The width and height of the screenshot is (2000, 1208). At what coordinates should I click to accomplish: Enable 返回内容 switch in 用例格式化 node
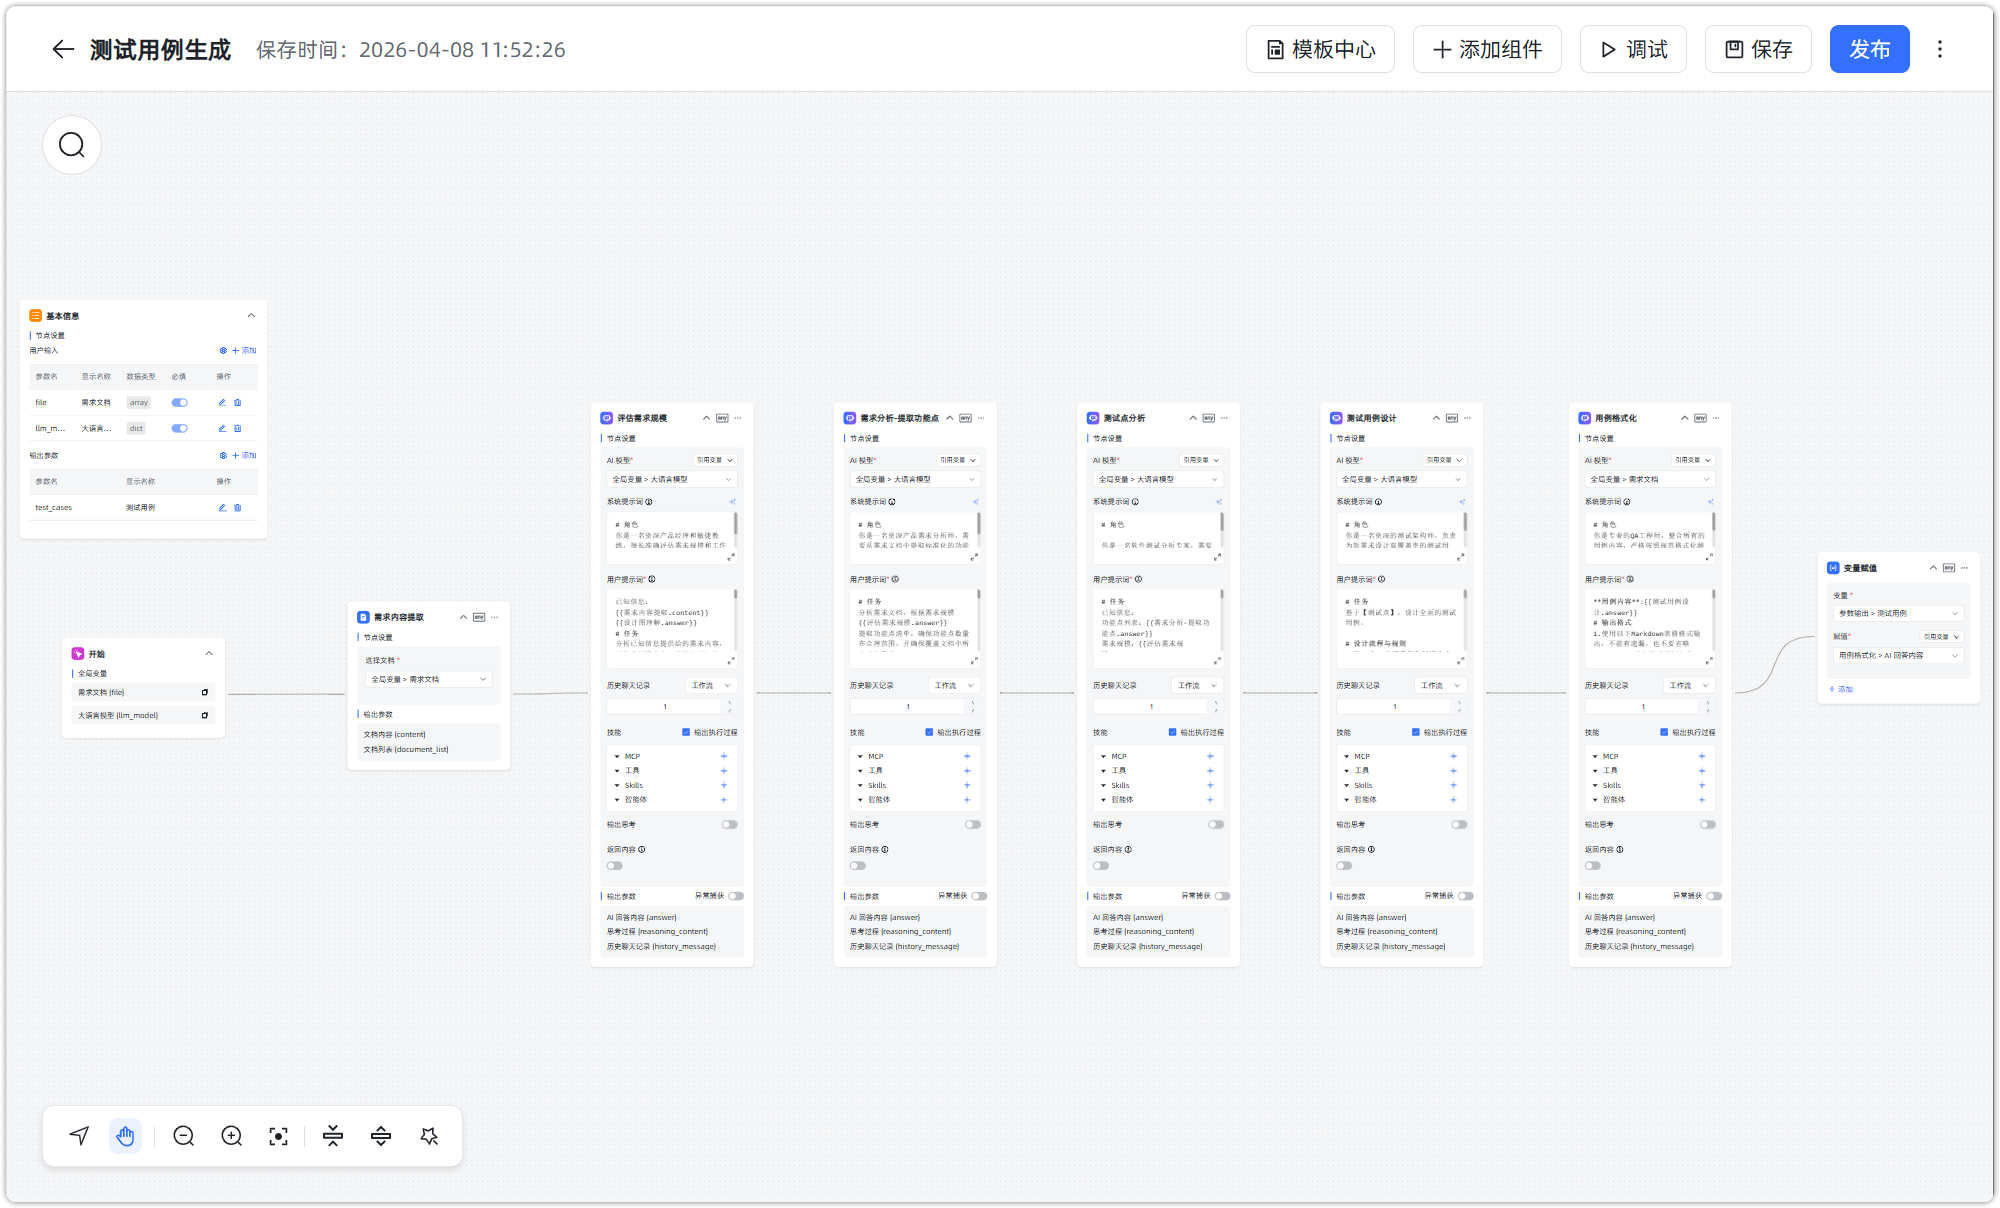click(x=1593, y=866)
